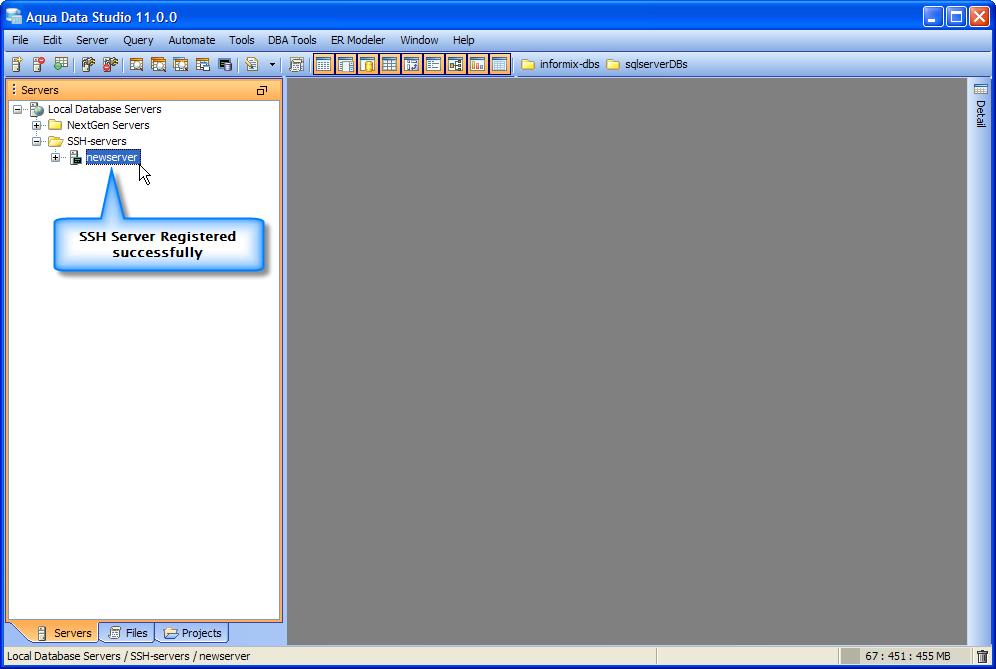Collapse the SSH-servers folder
Image resolution: width=996 pixels, height=669 pixels.
36,141
